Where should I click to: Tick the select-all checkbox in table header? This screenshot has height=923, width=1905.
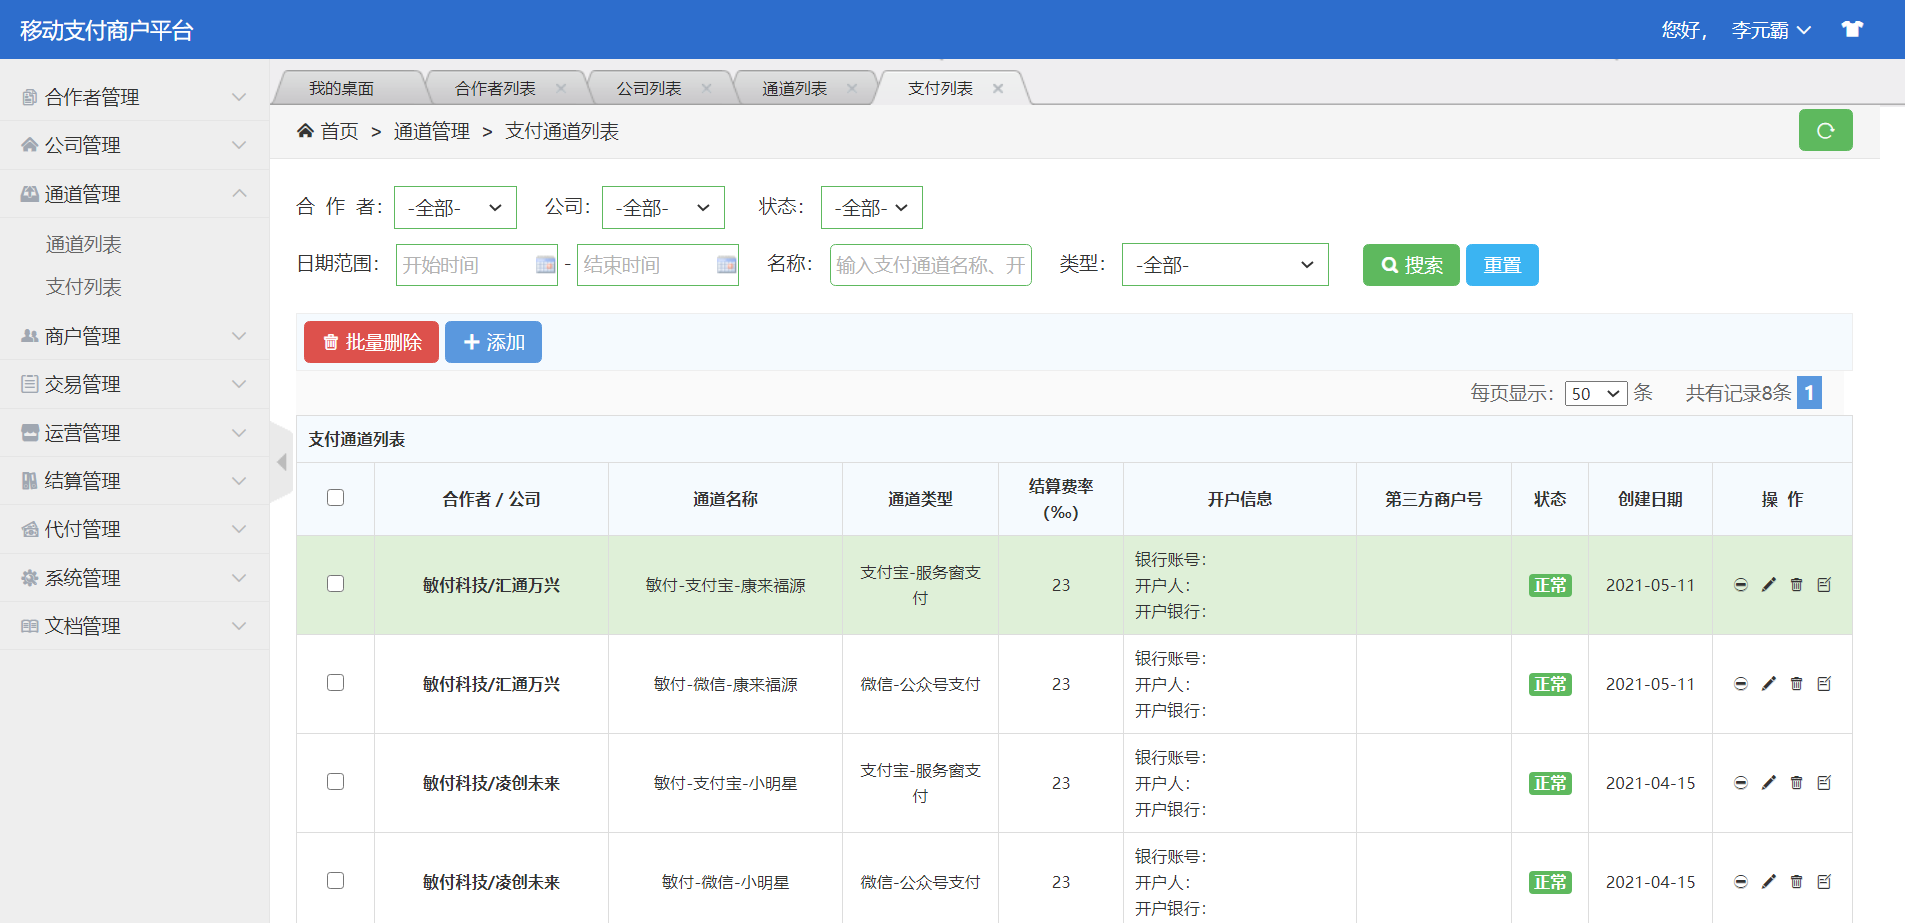(335, 498)
